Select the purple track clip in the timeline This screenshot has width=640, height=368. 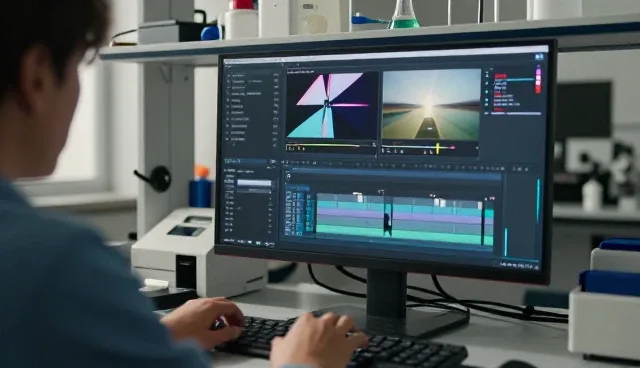(x=404, y=216)
